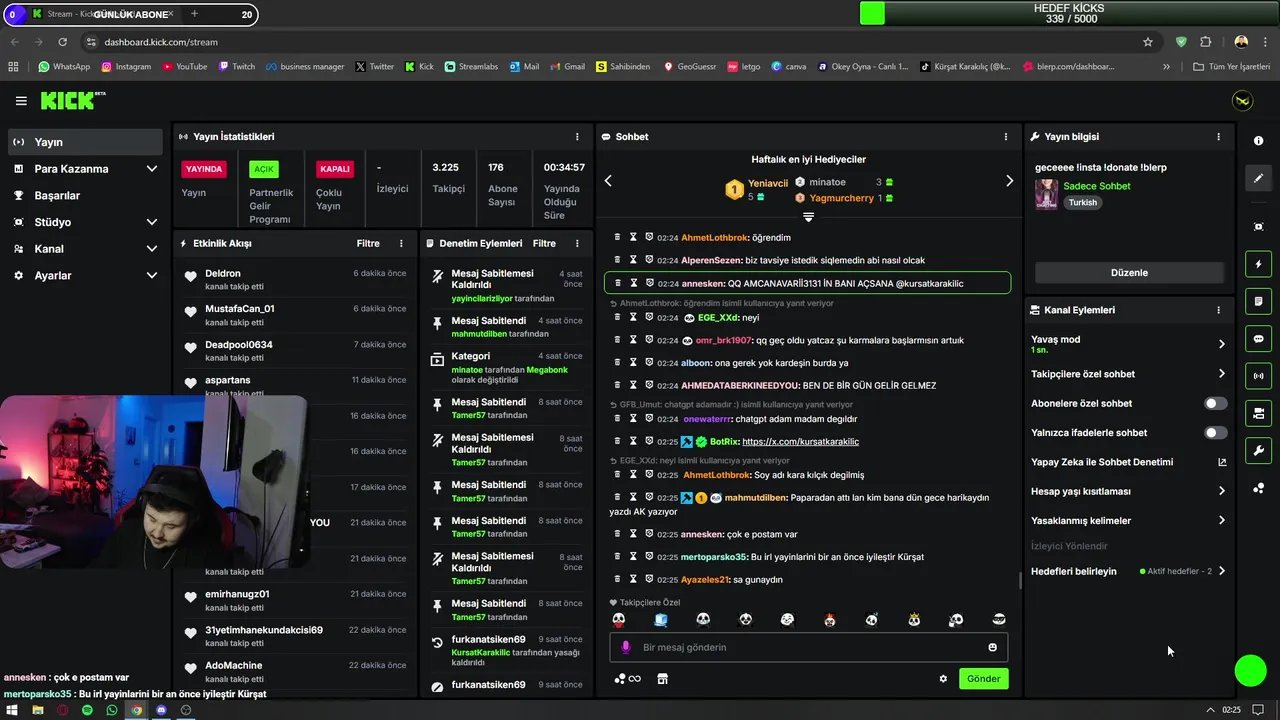Screen dimensions: 1280x720
Task: Open Yapay Zeka ile Sohbet Denetimi
Action: (1129, 462)
